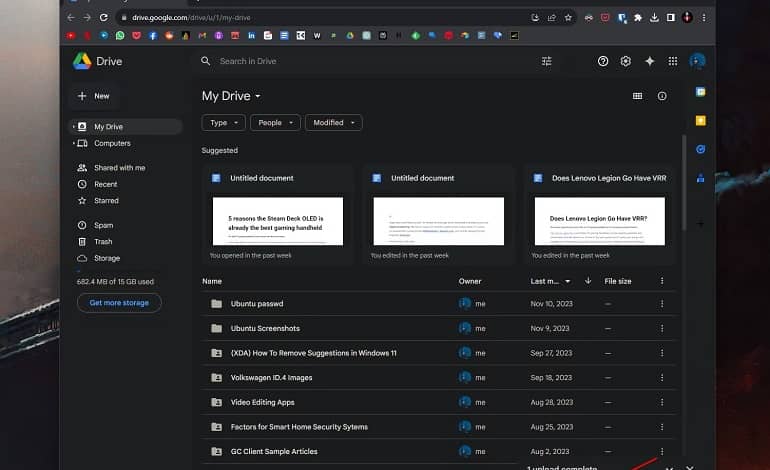Reverse sort direction arrow in list header
This screenshot has height=470, width=770.
(588, 281)
